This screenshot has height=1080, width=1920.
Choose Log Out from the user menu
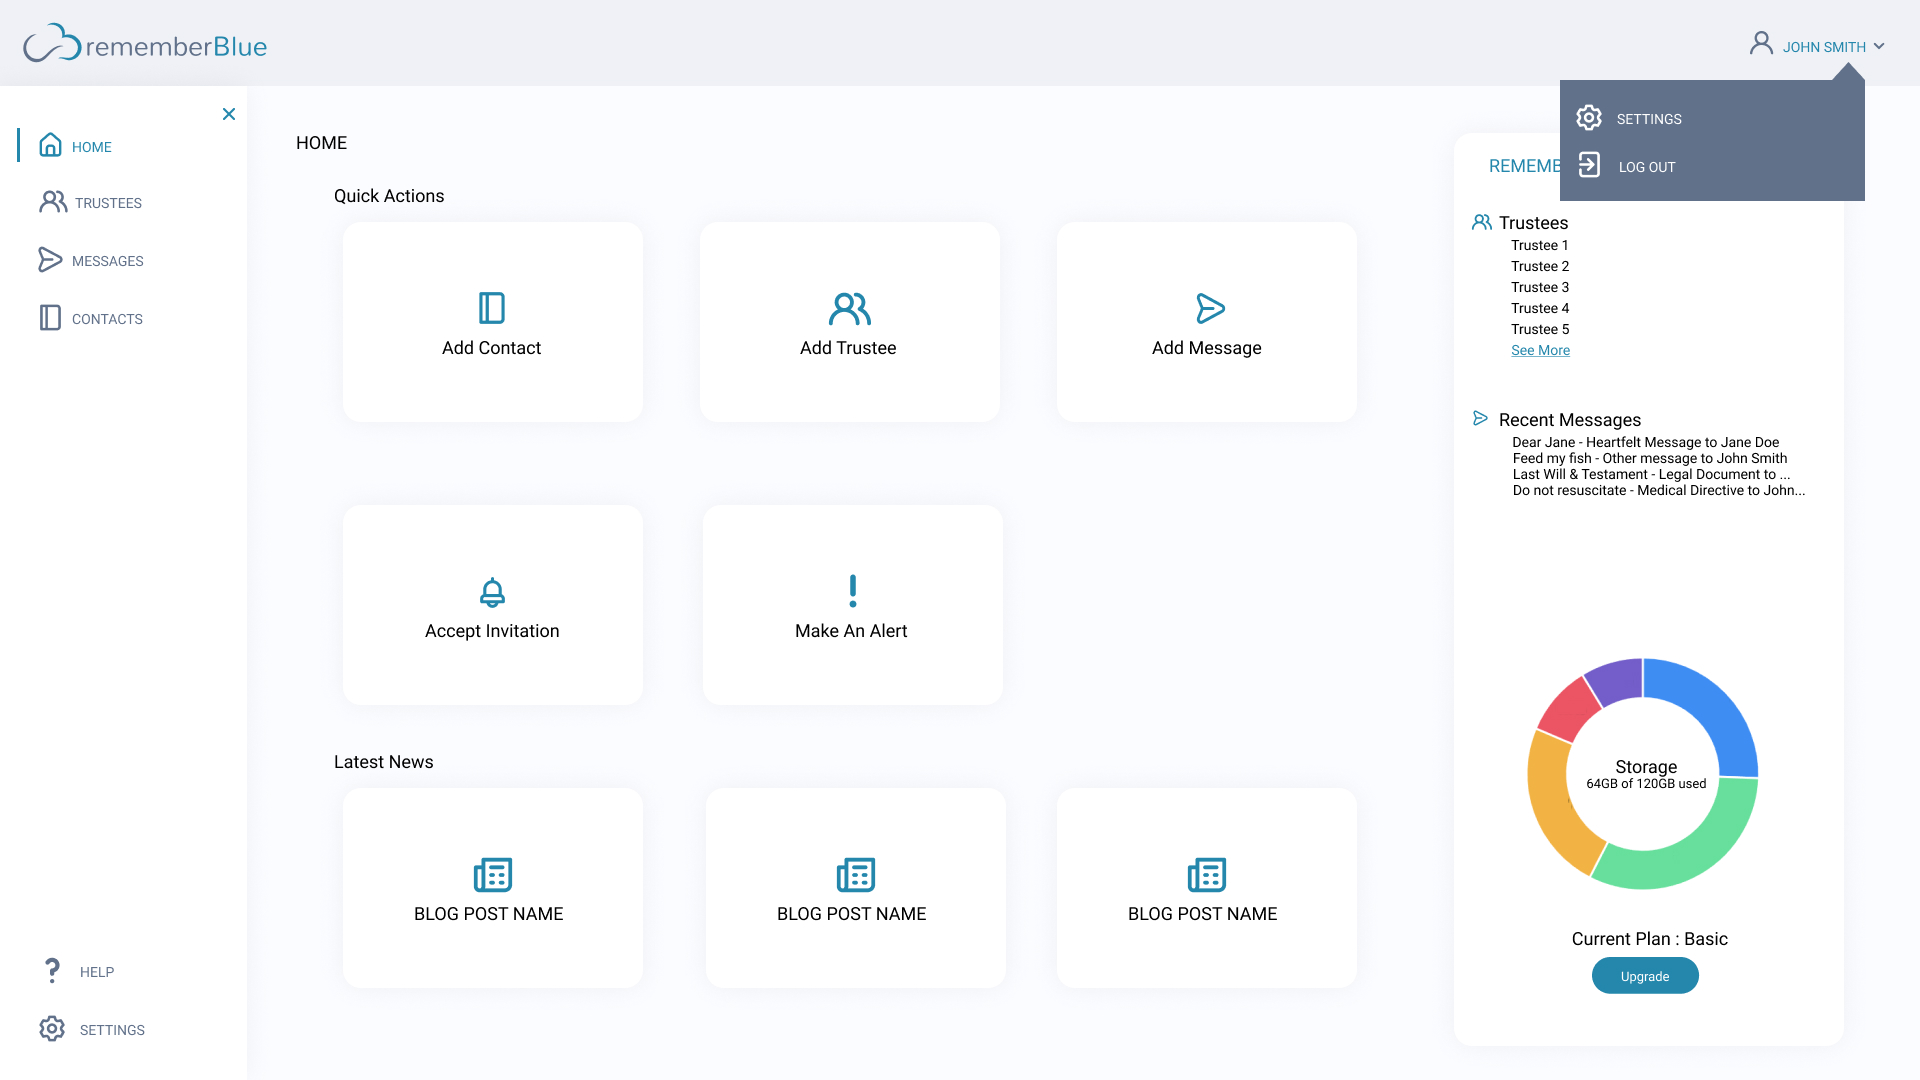point(1646,167)
